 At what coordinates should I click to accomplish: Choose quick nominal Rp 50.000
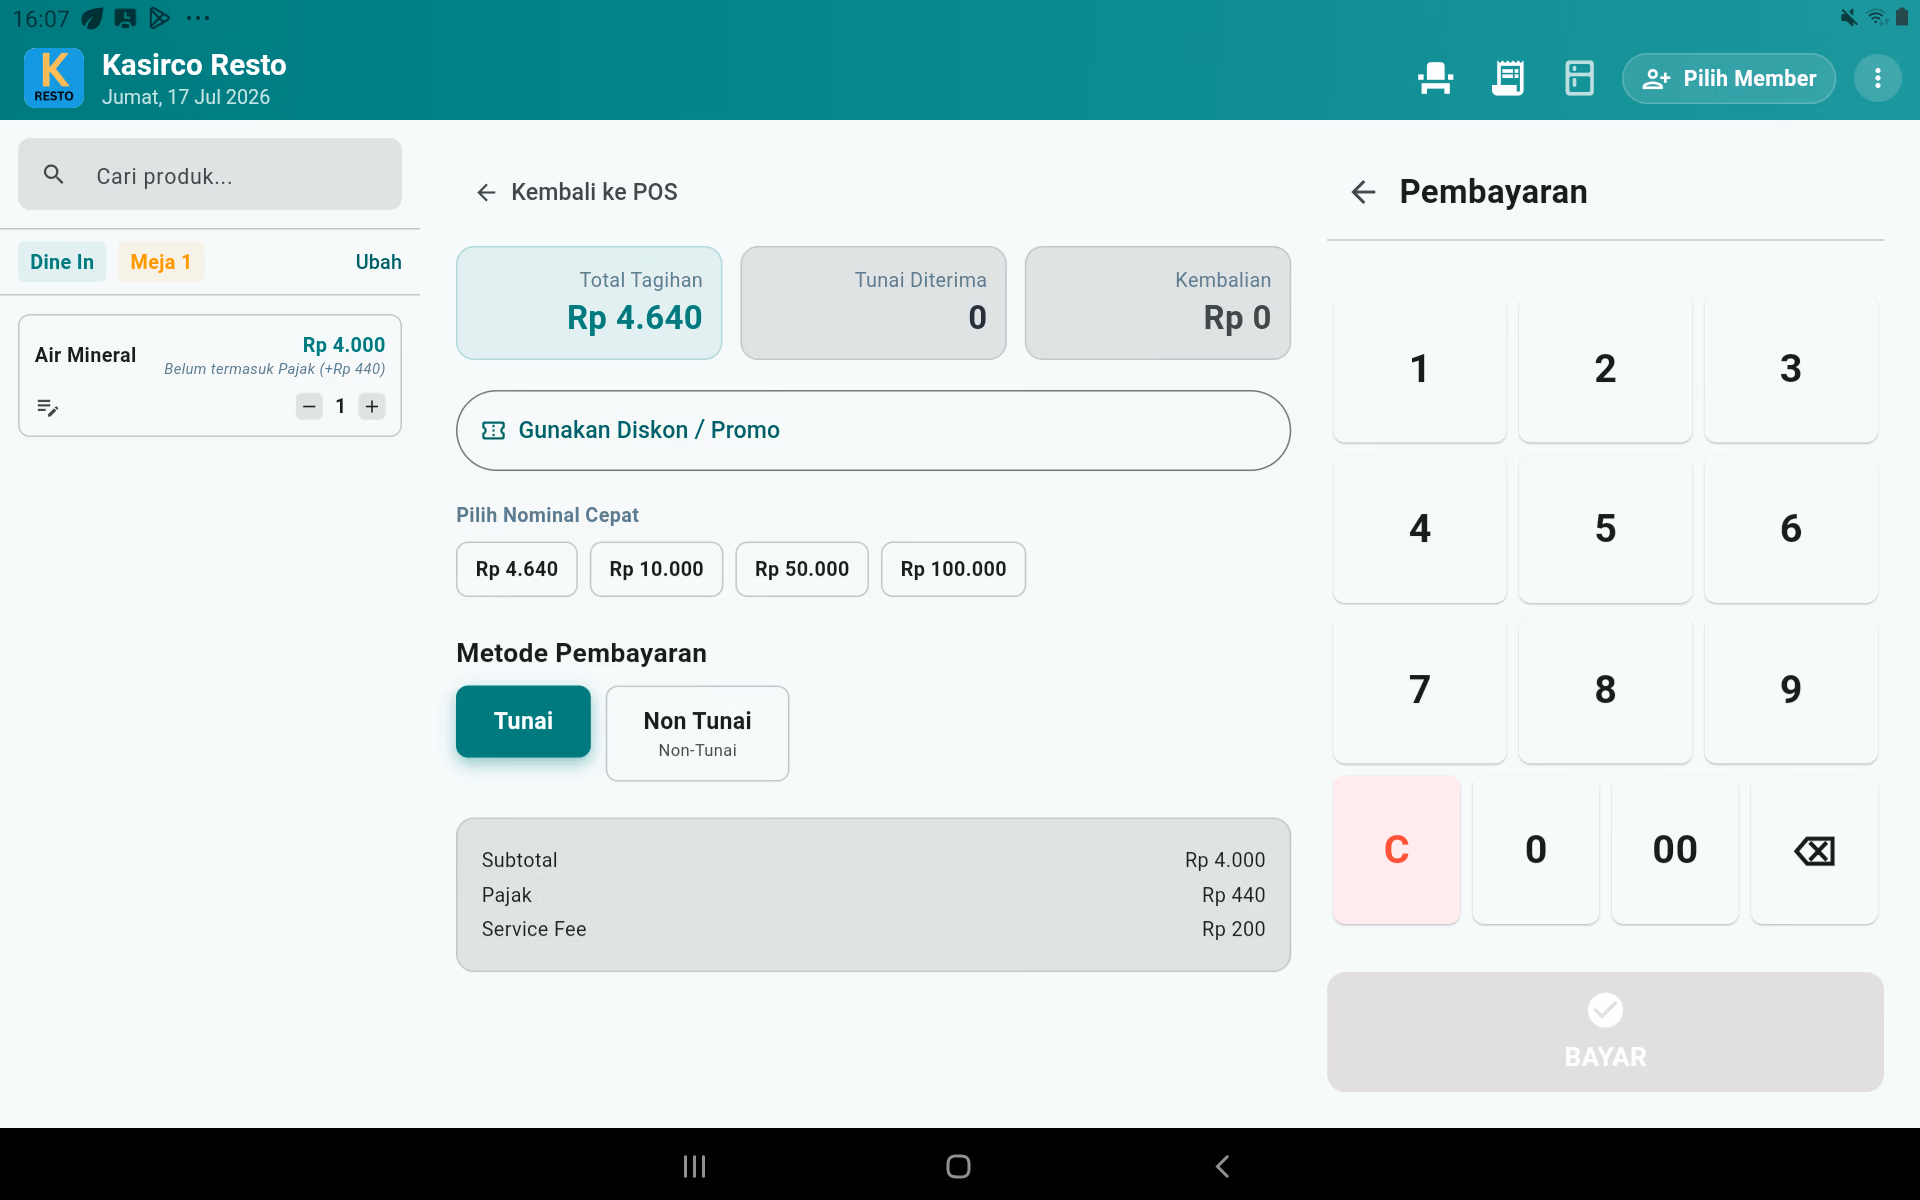click(802, 569)
